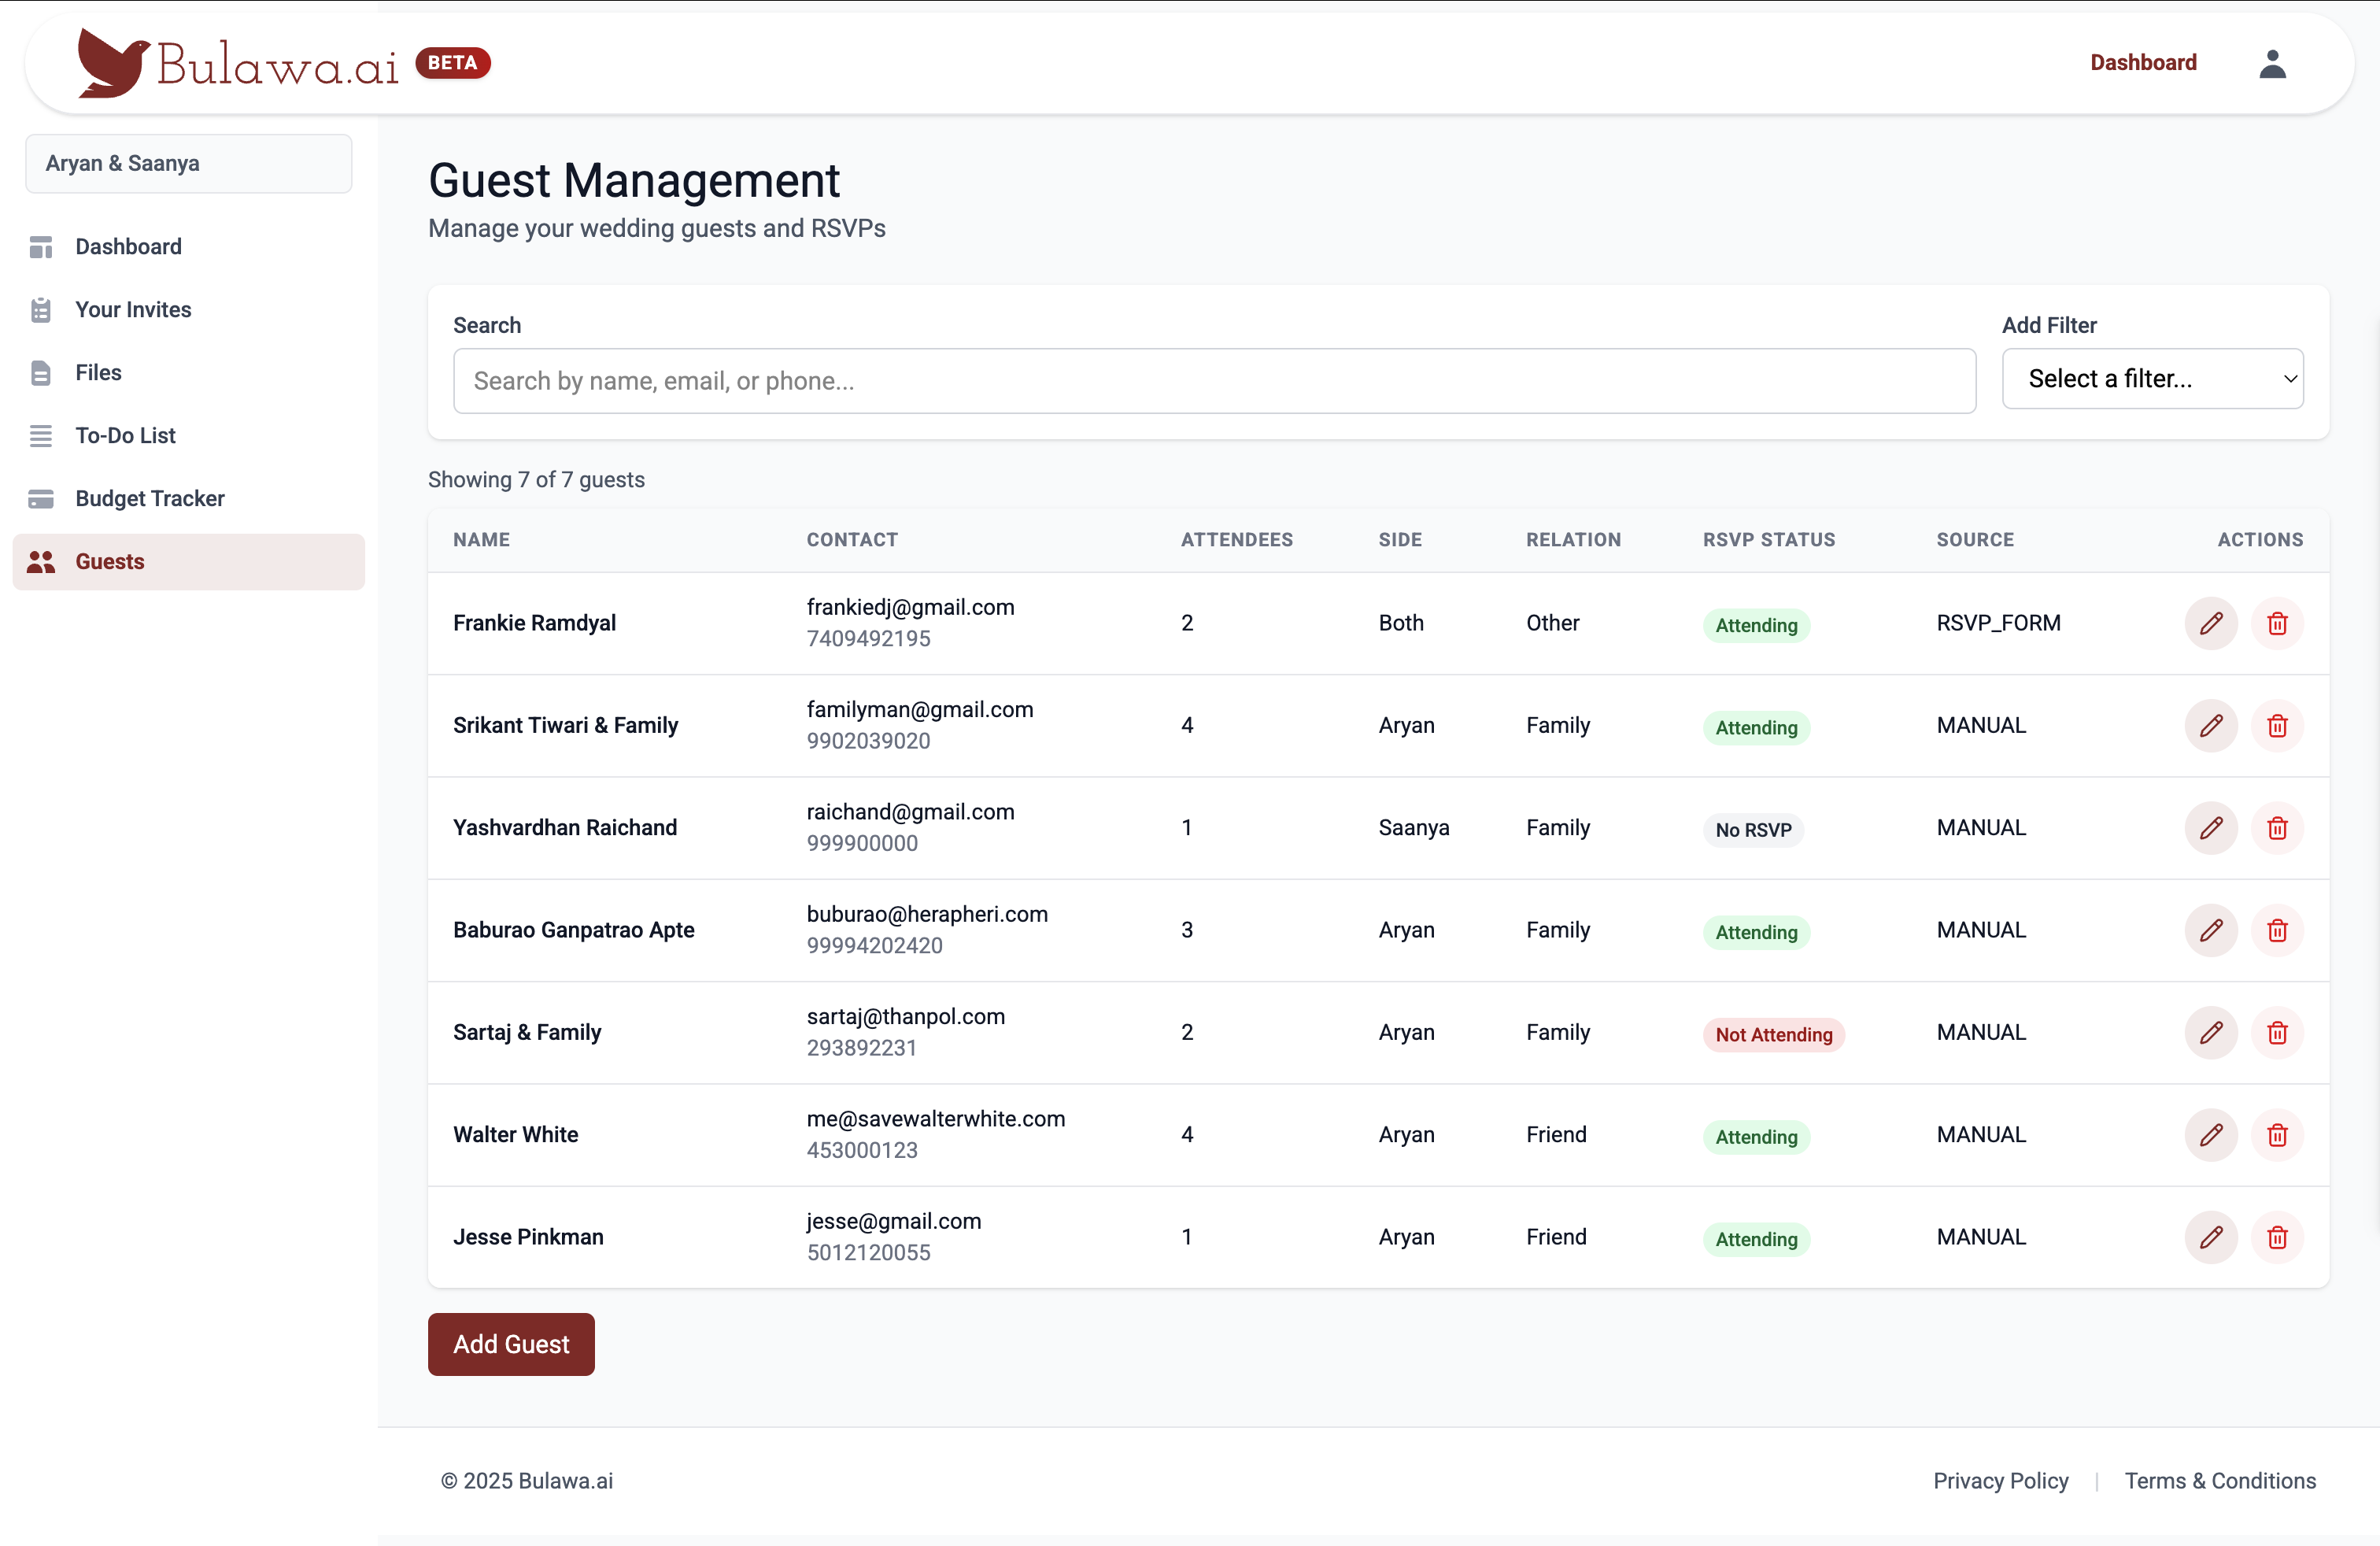Click the edit pencil for Frankie Ramdyal
The width and height of the screenshot is (2380, 1546).
[2210, 623]
